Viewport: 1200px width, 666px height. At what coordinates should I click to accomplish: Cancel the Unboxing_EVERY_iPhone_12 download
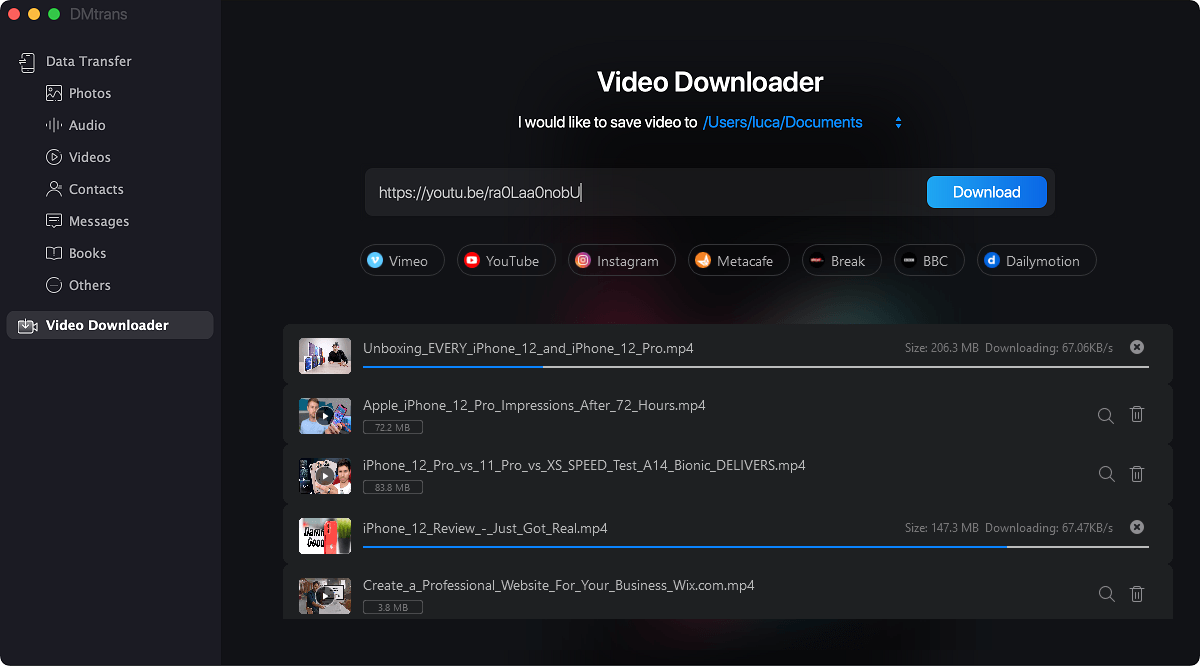coord(1137,347)
